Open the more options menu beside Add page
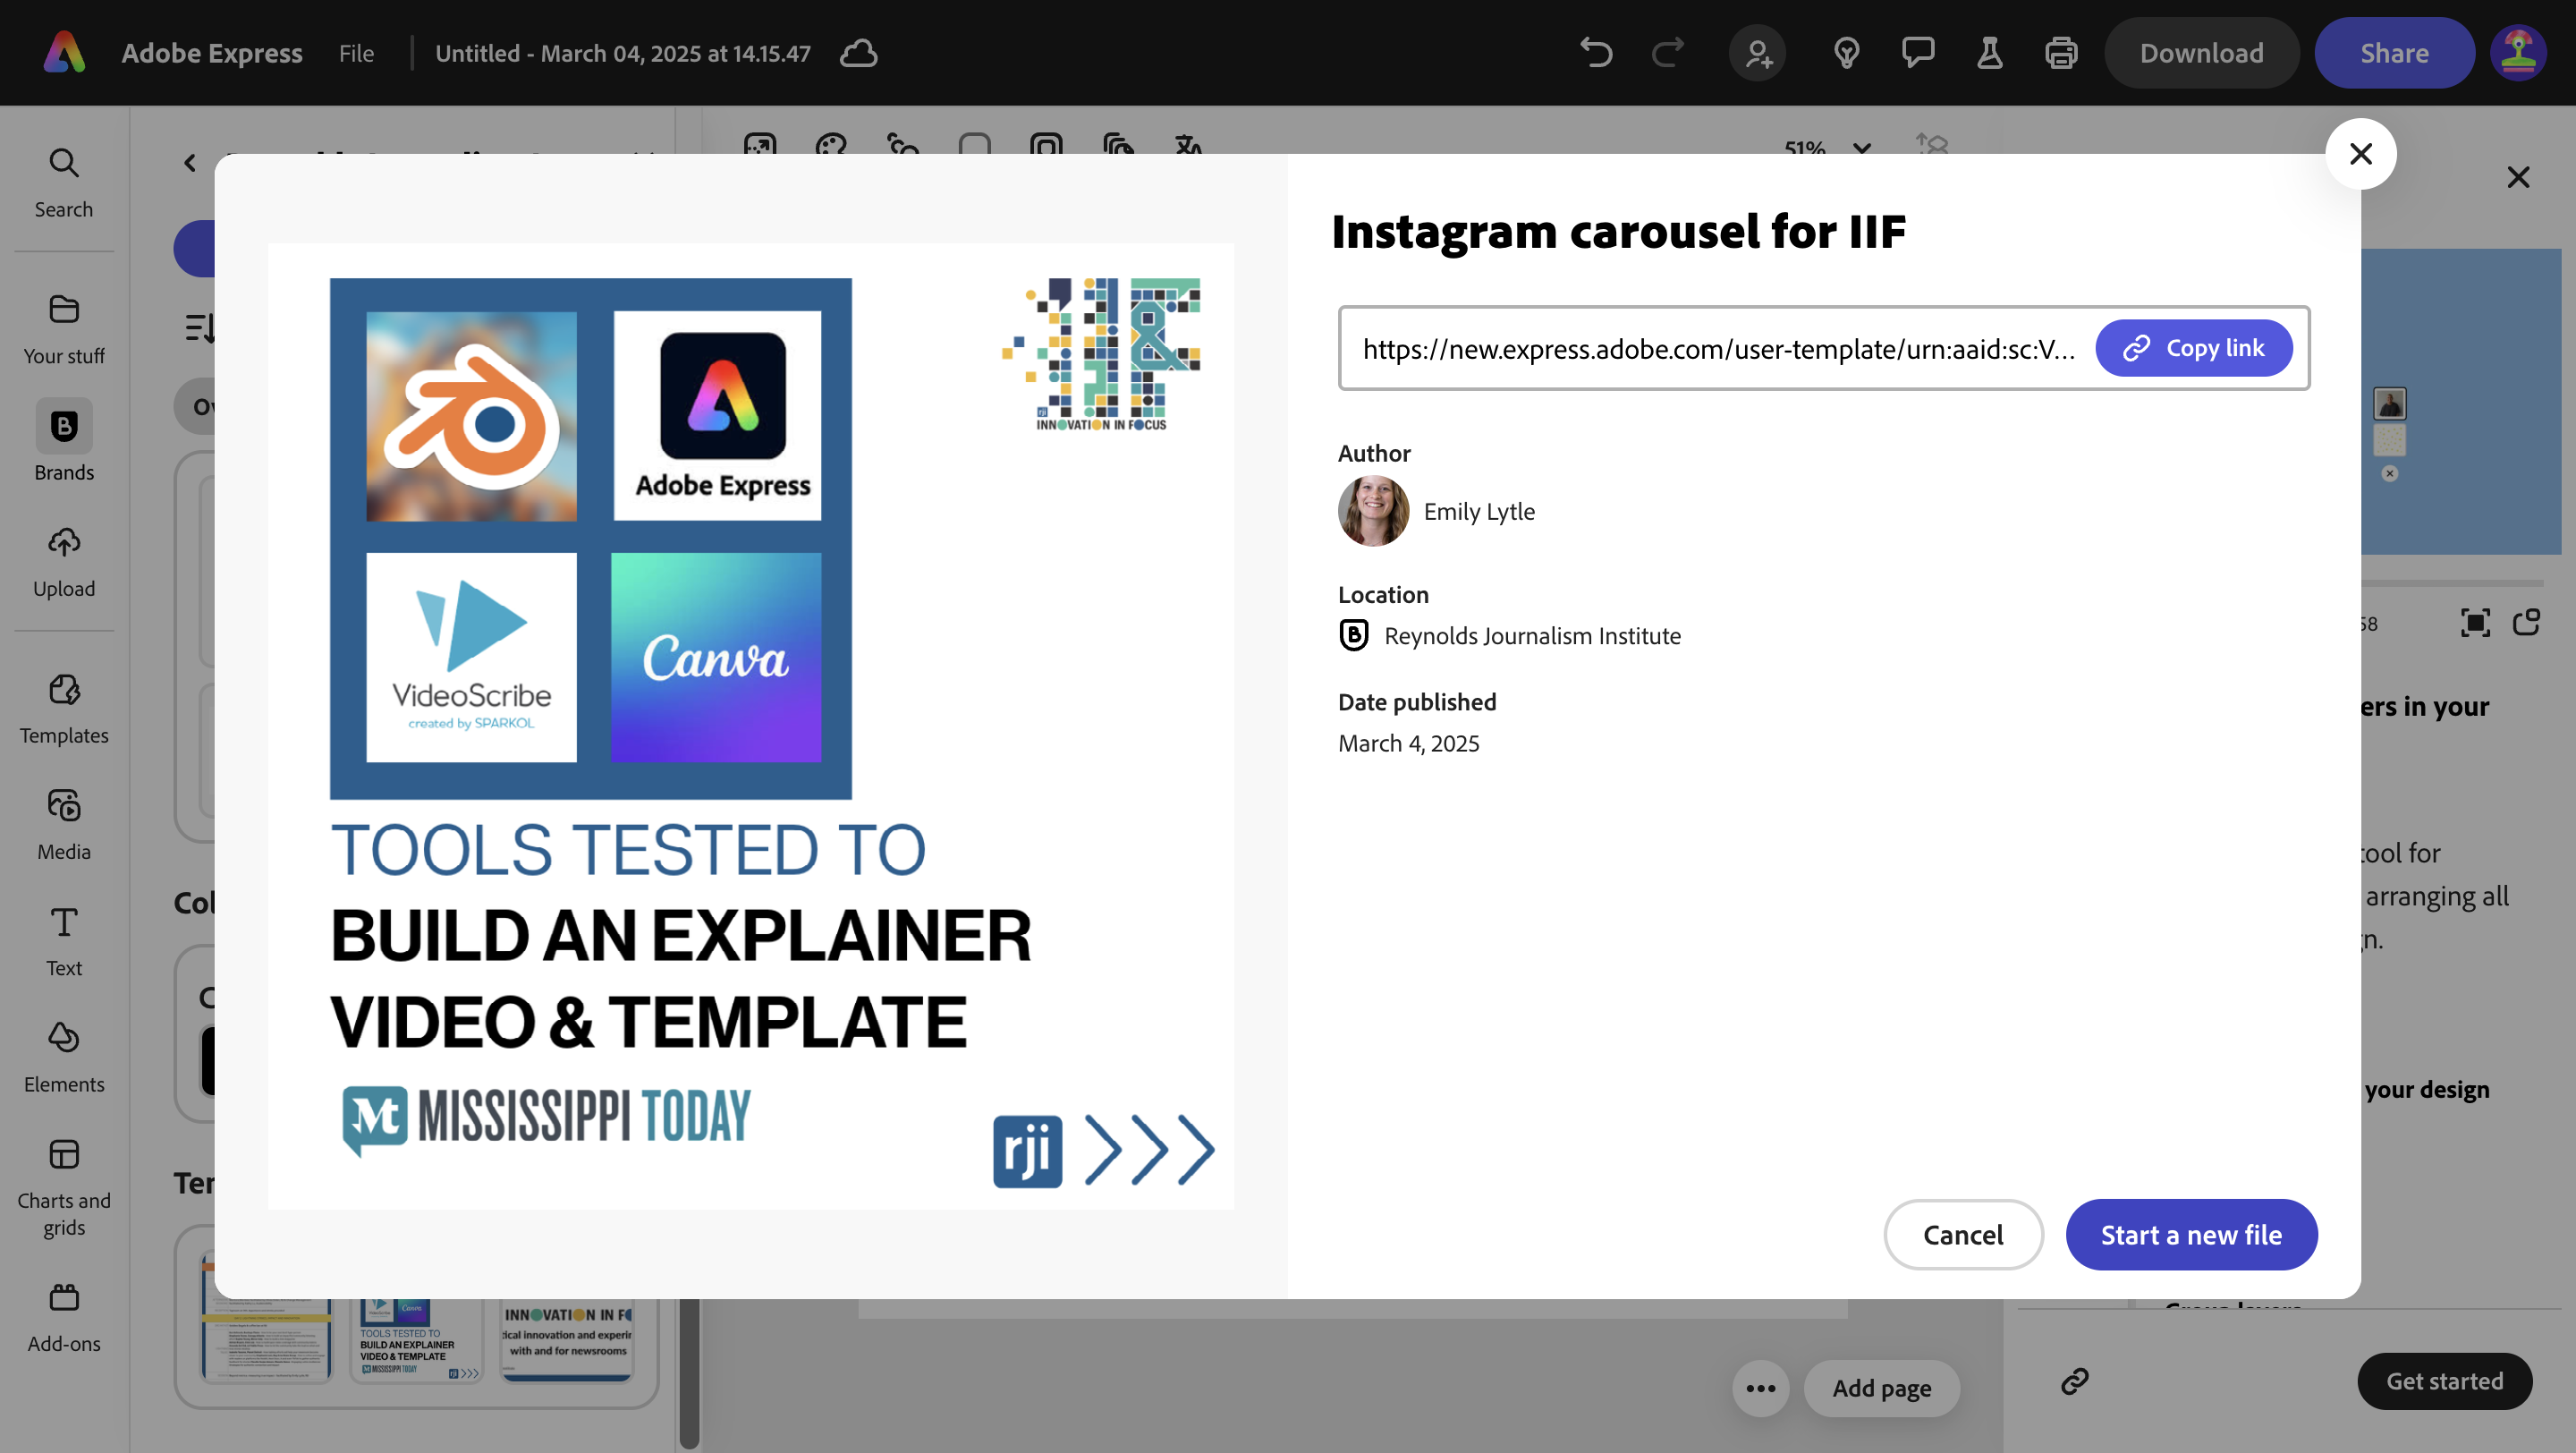The width and height of the screenshot is (2576, 1453). [x=1759, y=1388]
